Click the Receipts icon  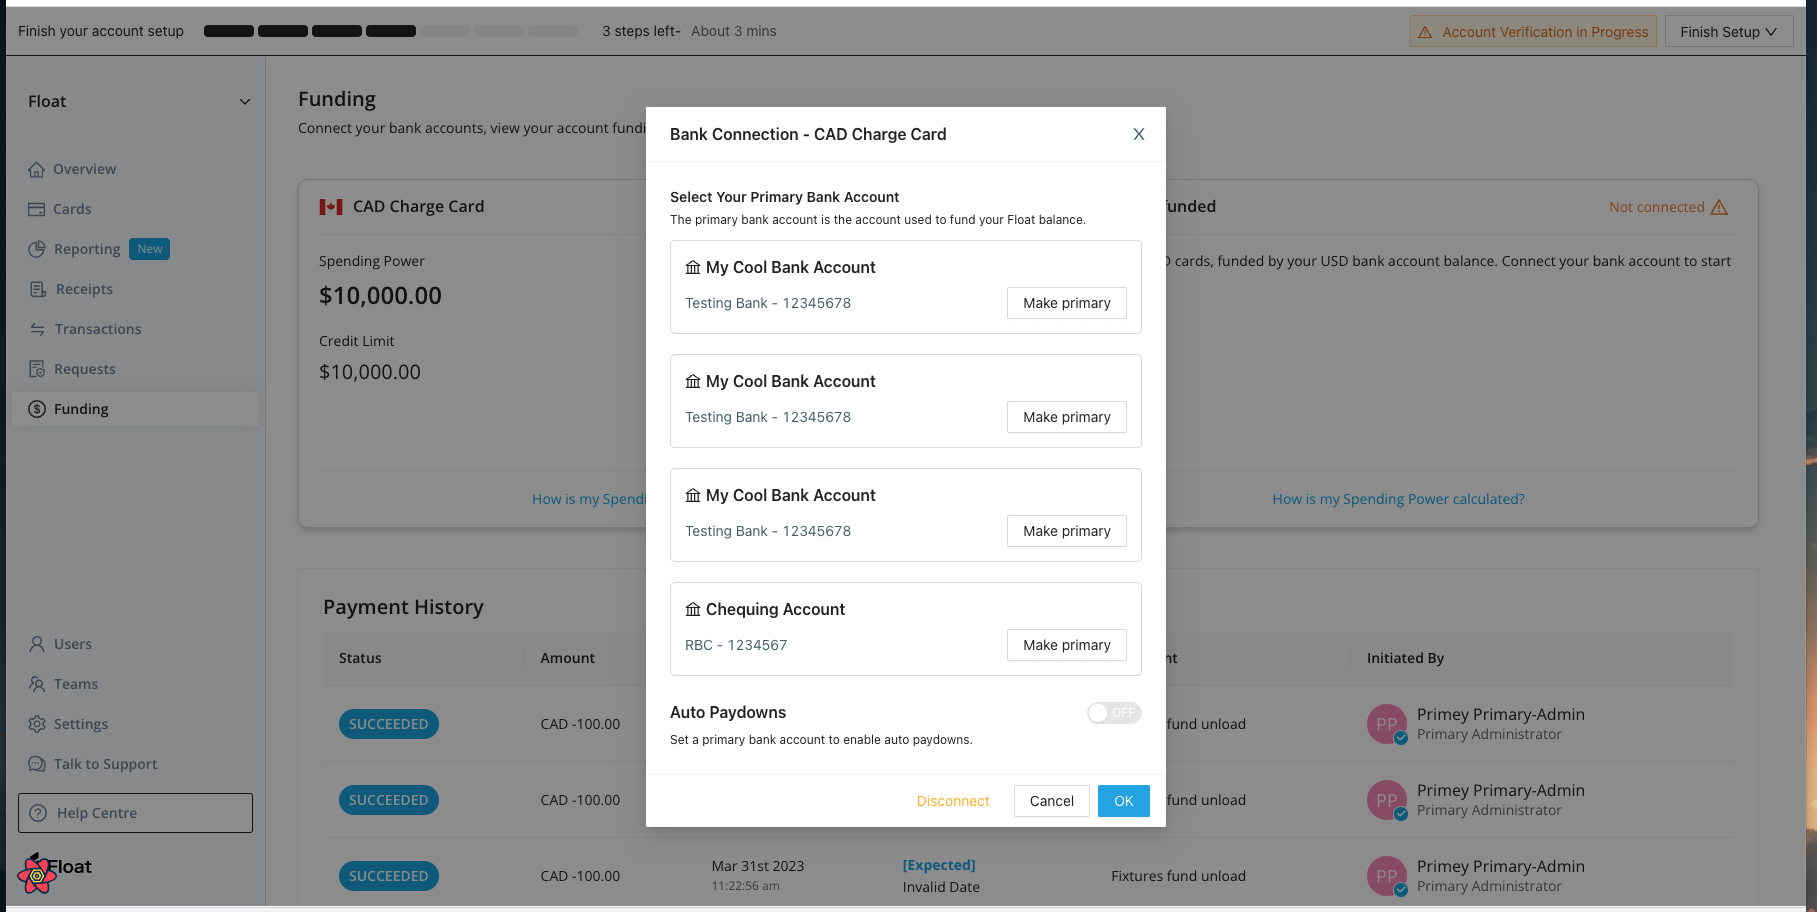[x=37, y=288]
